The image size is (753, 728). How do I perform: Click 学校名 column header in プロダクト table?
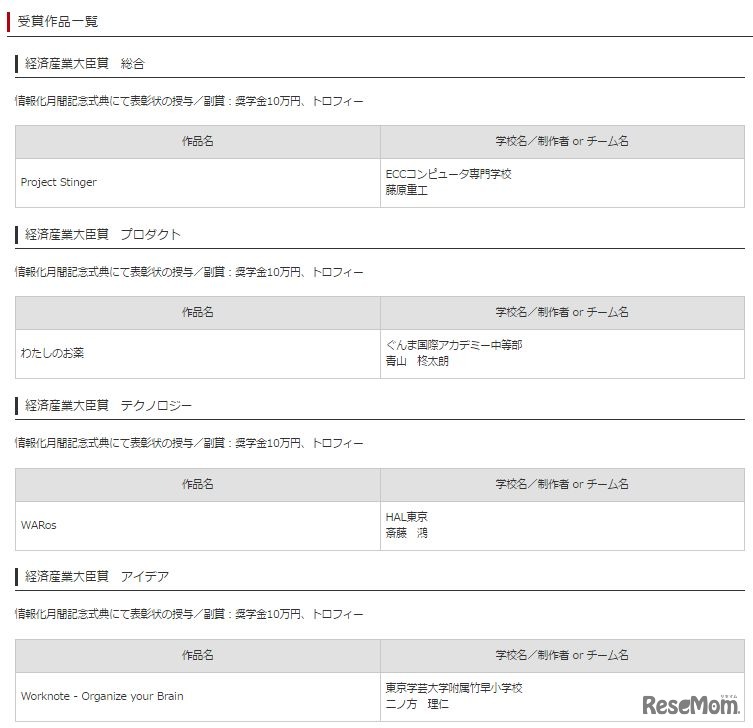coord(562,312)
